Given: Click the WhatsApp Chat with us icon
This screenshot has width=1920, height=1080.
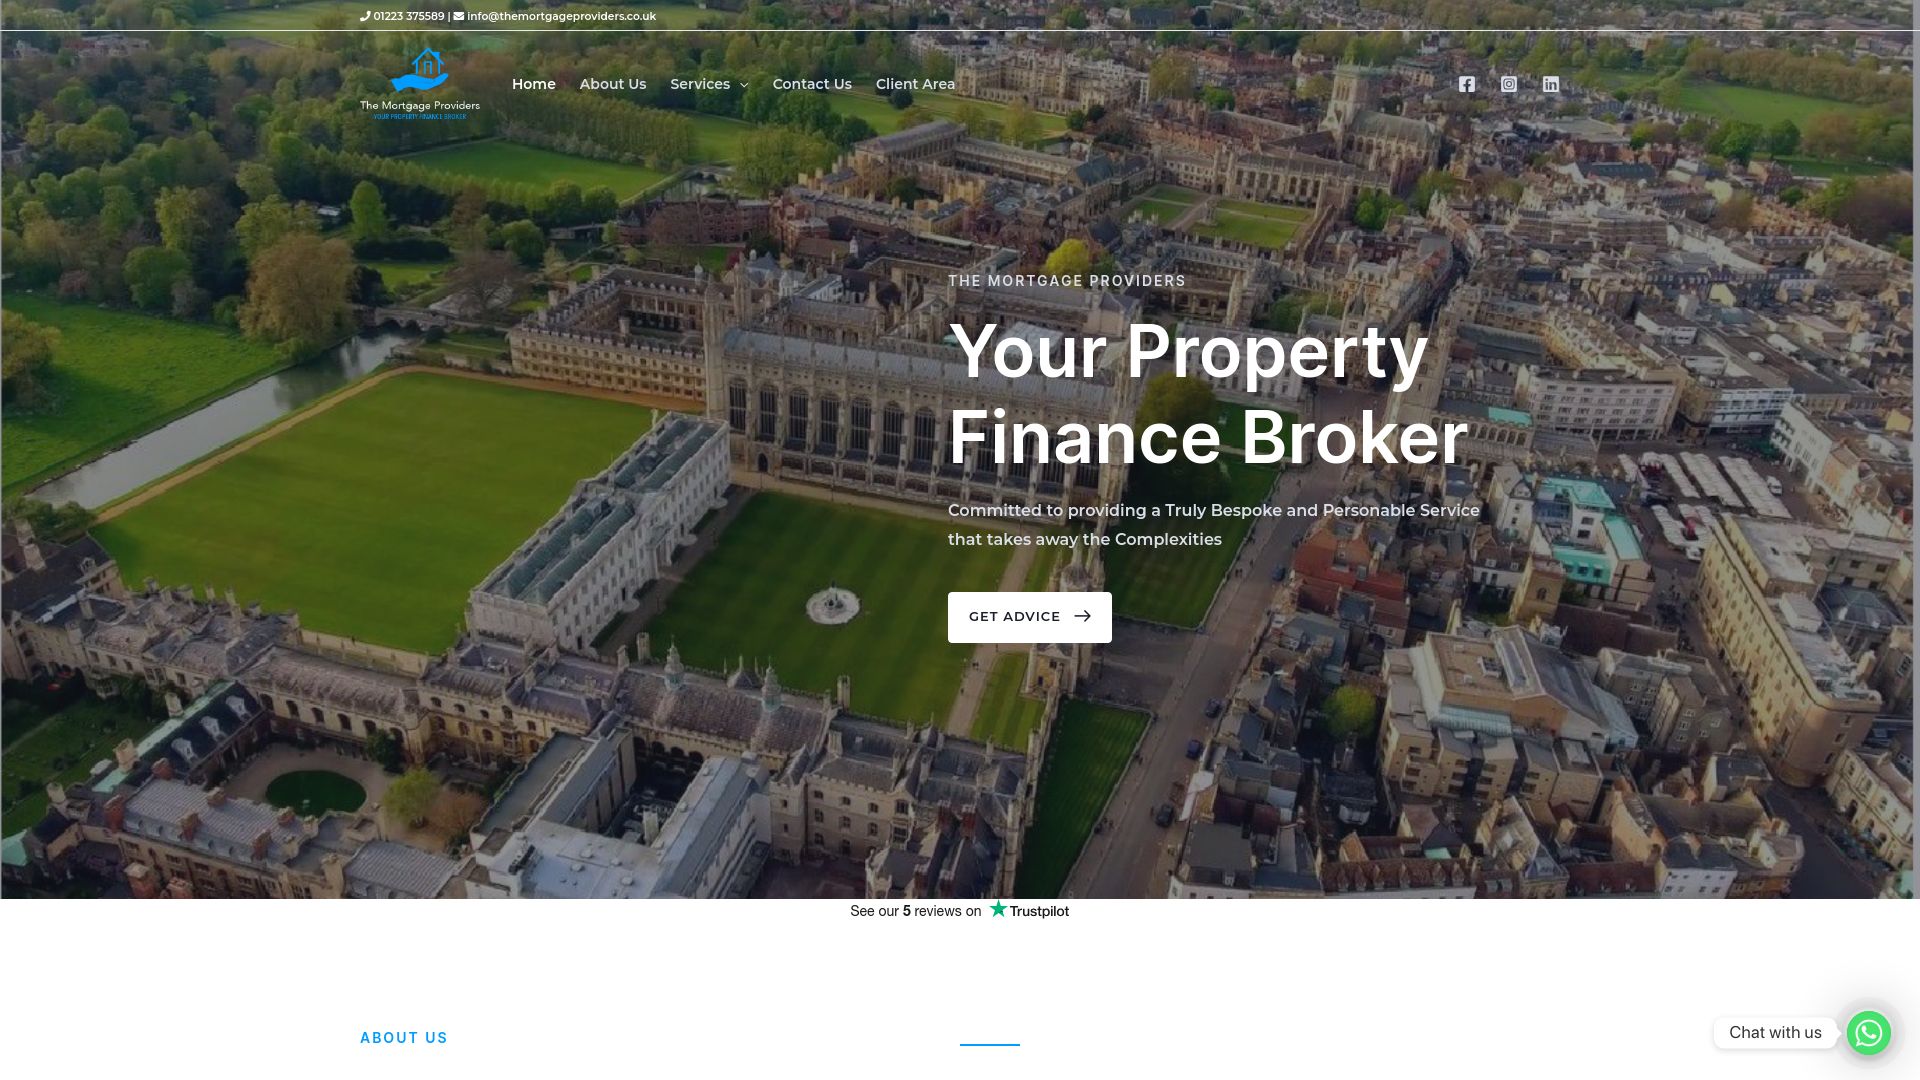Looking at the screenshot, I should click(1870, 1033).
